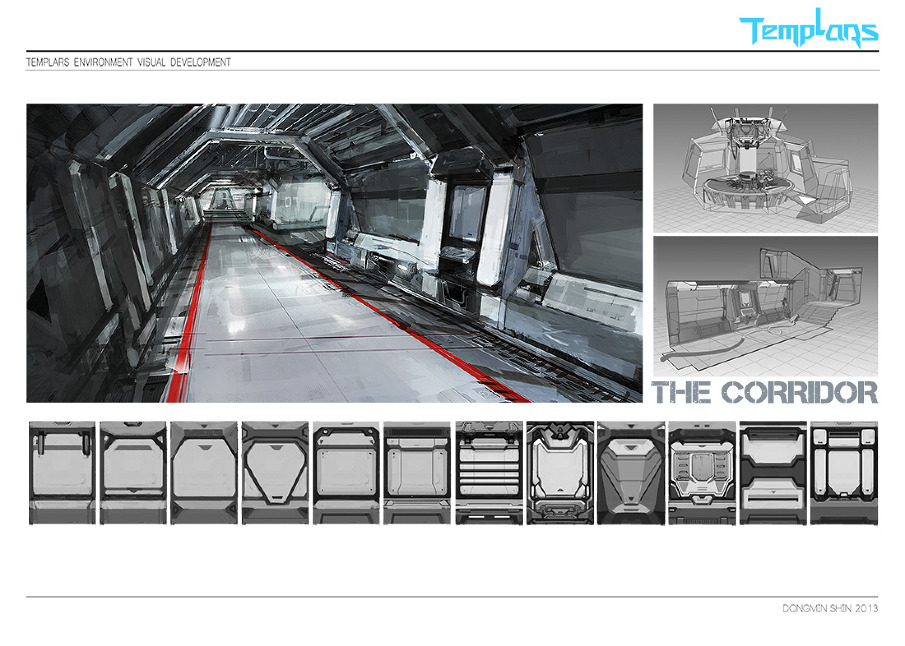The image size is (905, 646).
Task: Select the seventh door with horizontal slats
Action: (488, 472)
